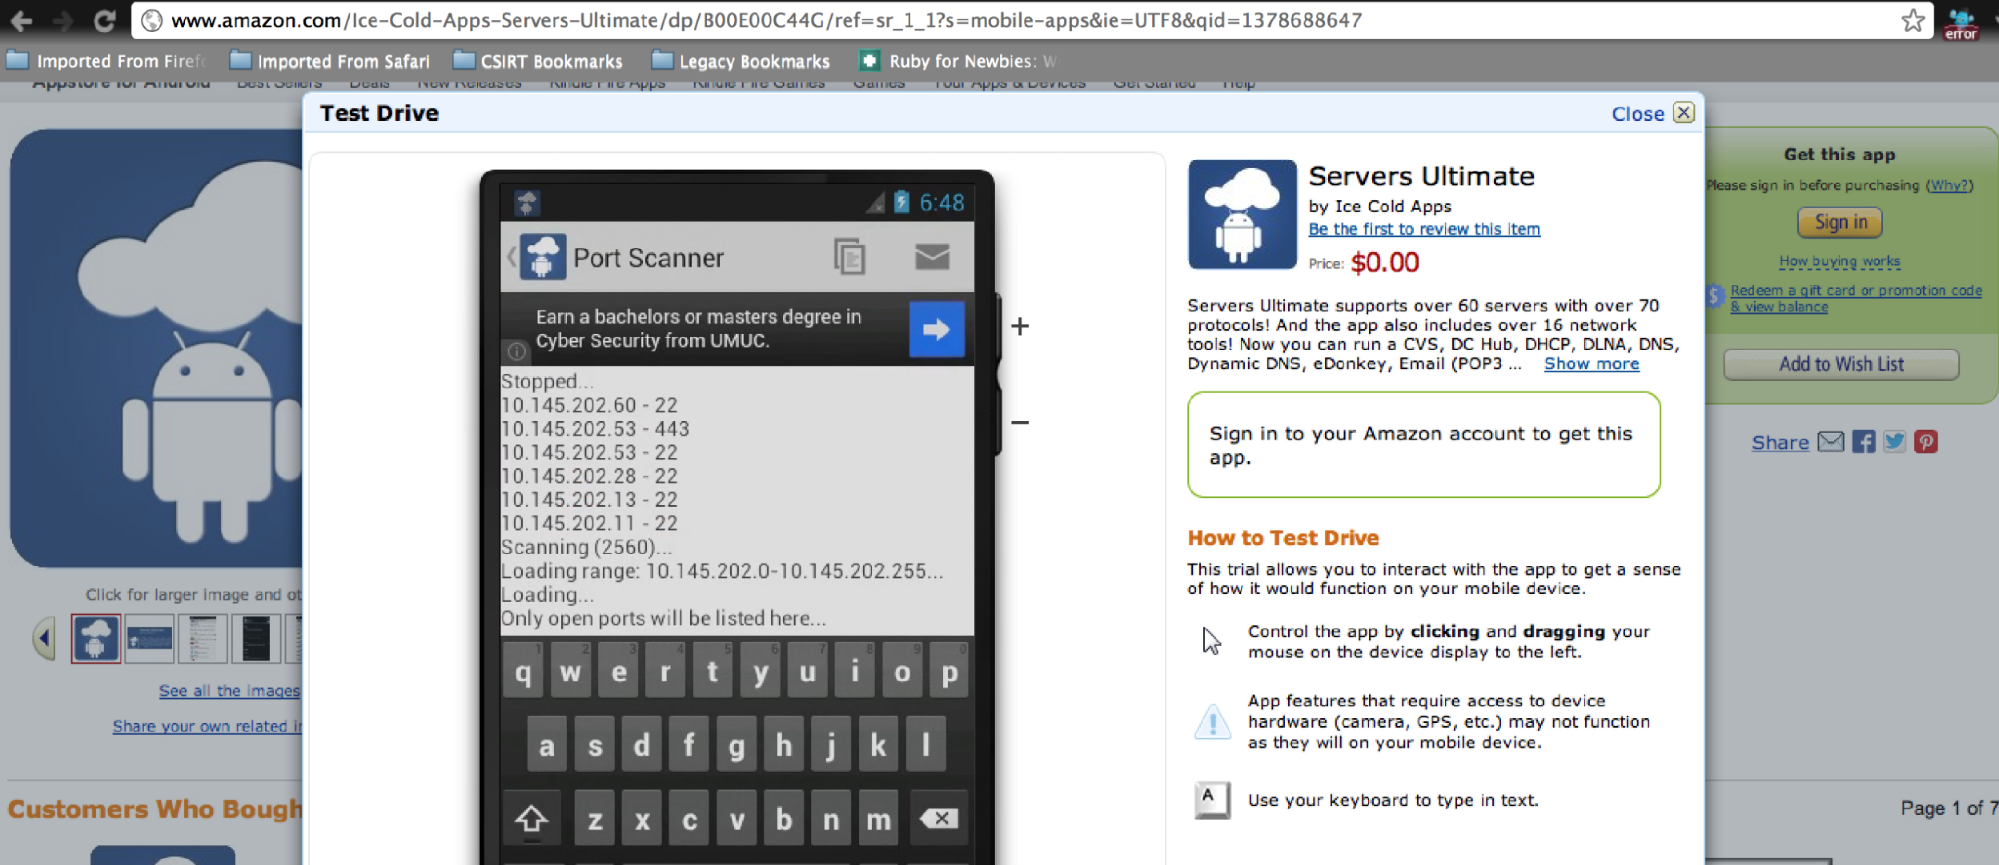This screenshot has width=1999, height=865.
Task: Select the fourth dark app screenshot thumbnail
Action: pyautogui.click(x=256, y=638)
